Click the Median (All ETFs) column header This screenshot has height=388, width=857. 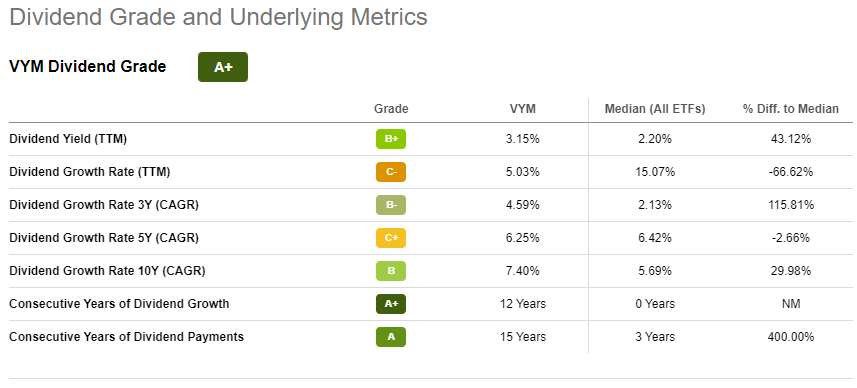[655, 109]
